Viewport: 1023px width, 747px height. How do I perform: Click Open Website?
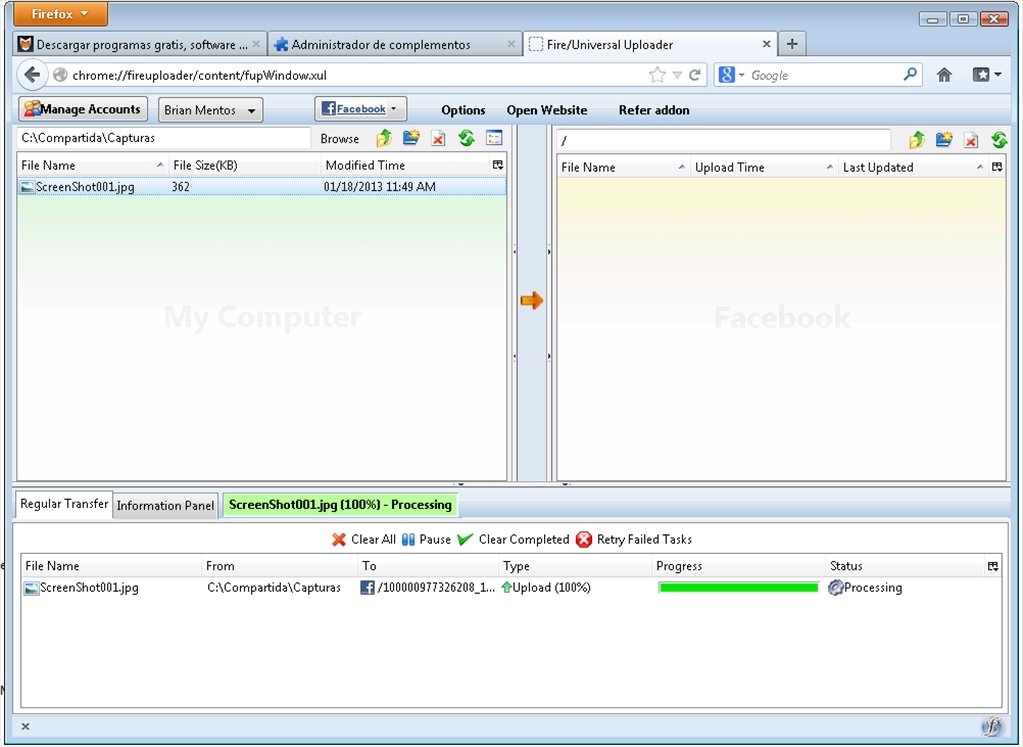pos(547,110)
